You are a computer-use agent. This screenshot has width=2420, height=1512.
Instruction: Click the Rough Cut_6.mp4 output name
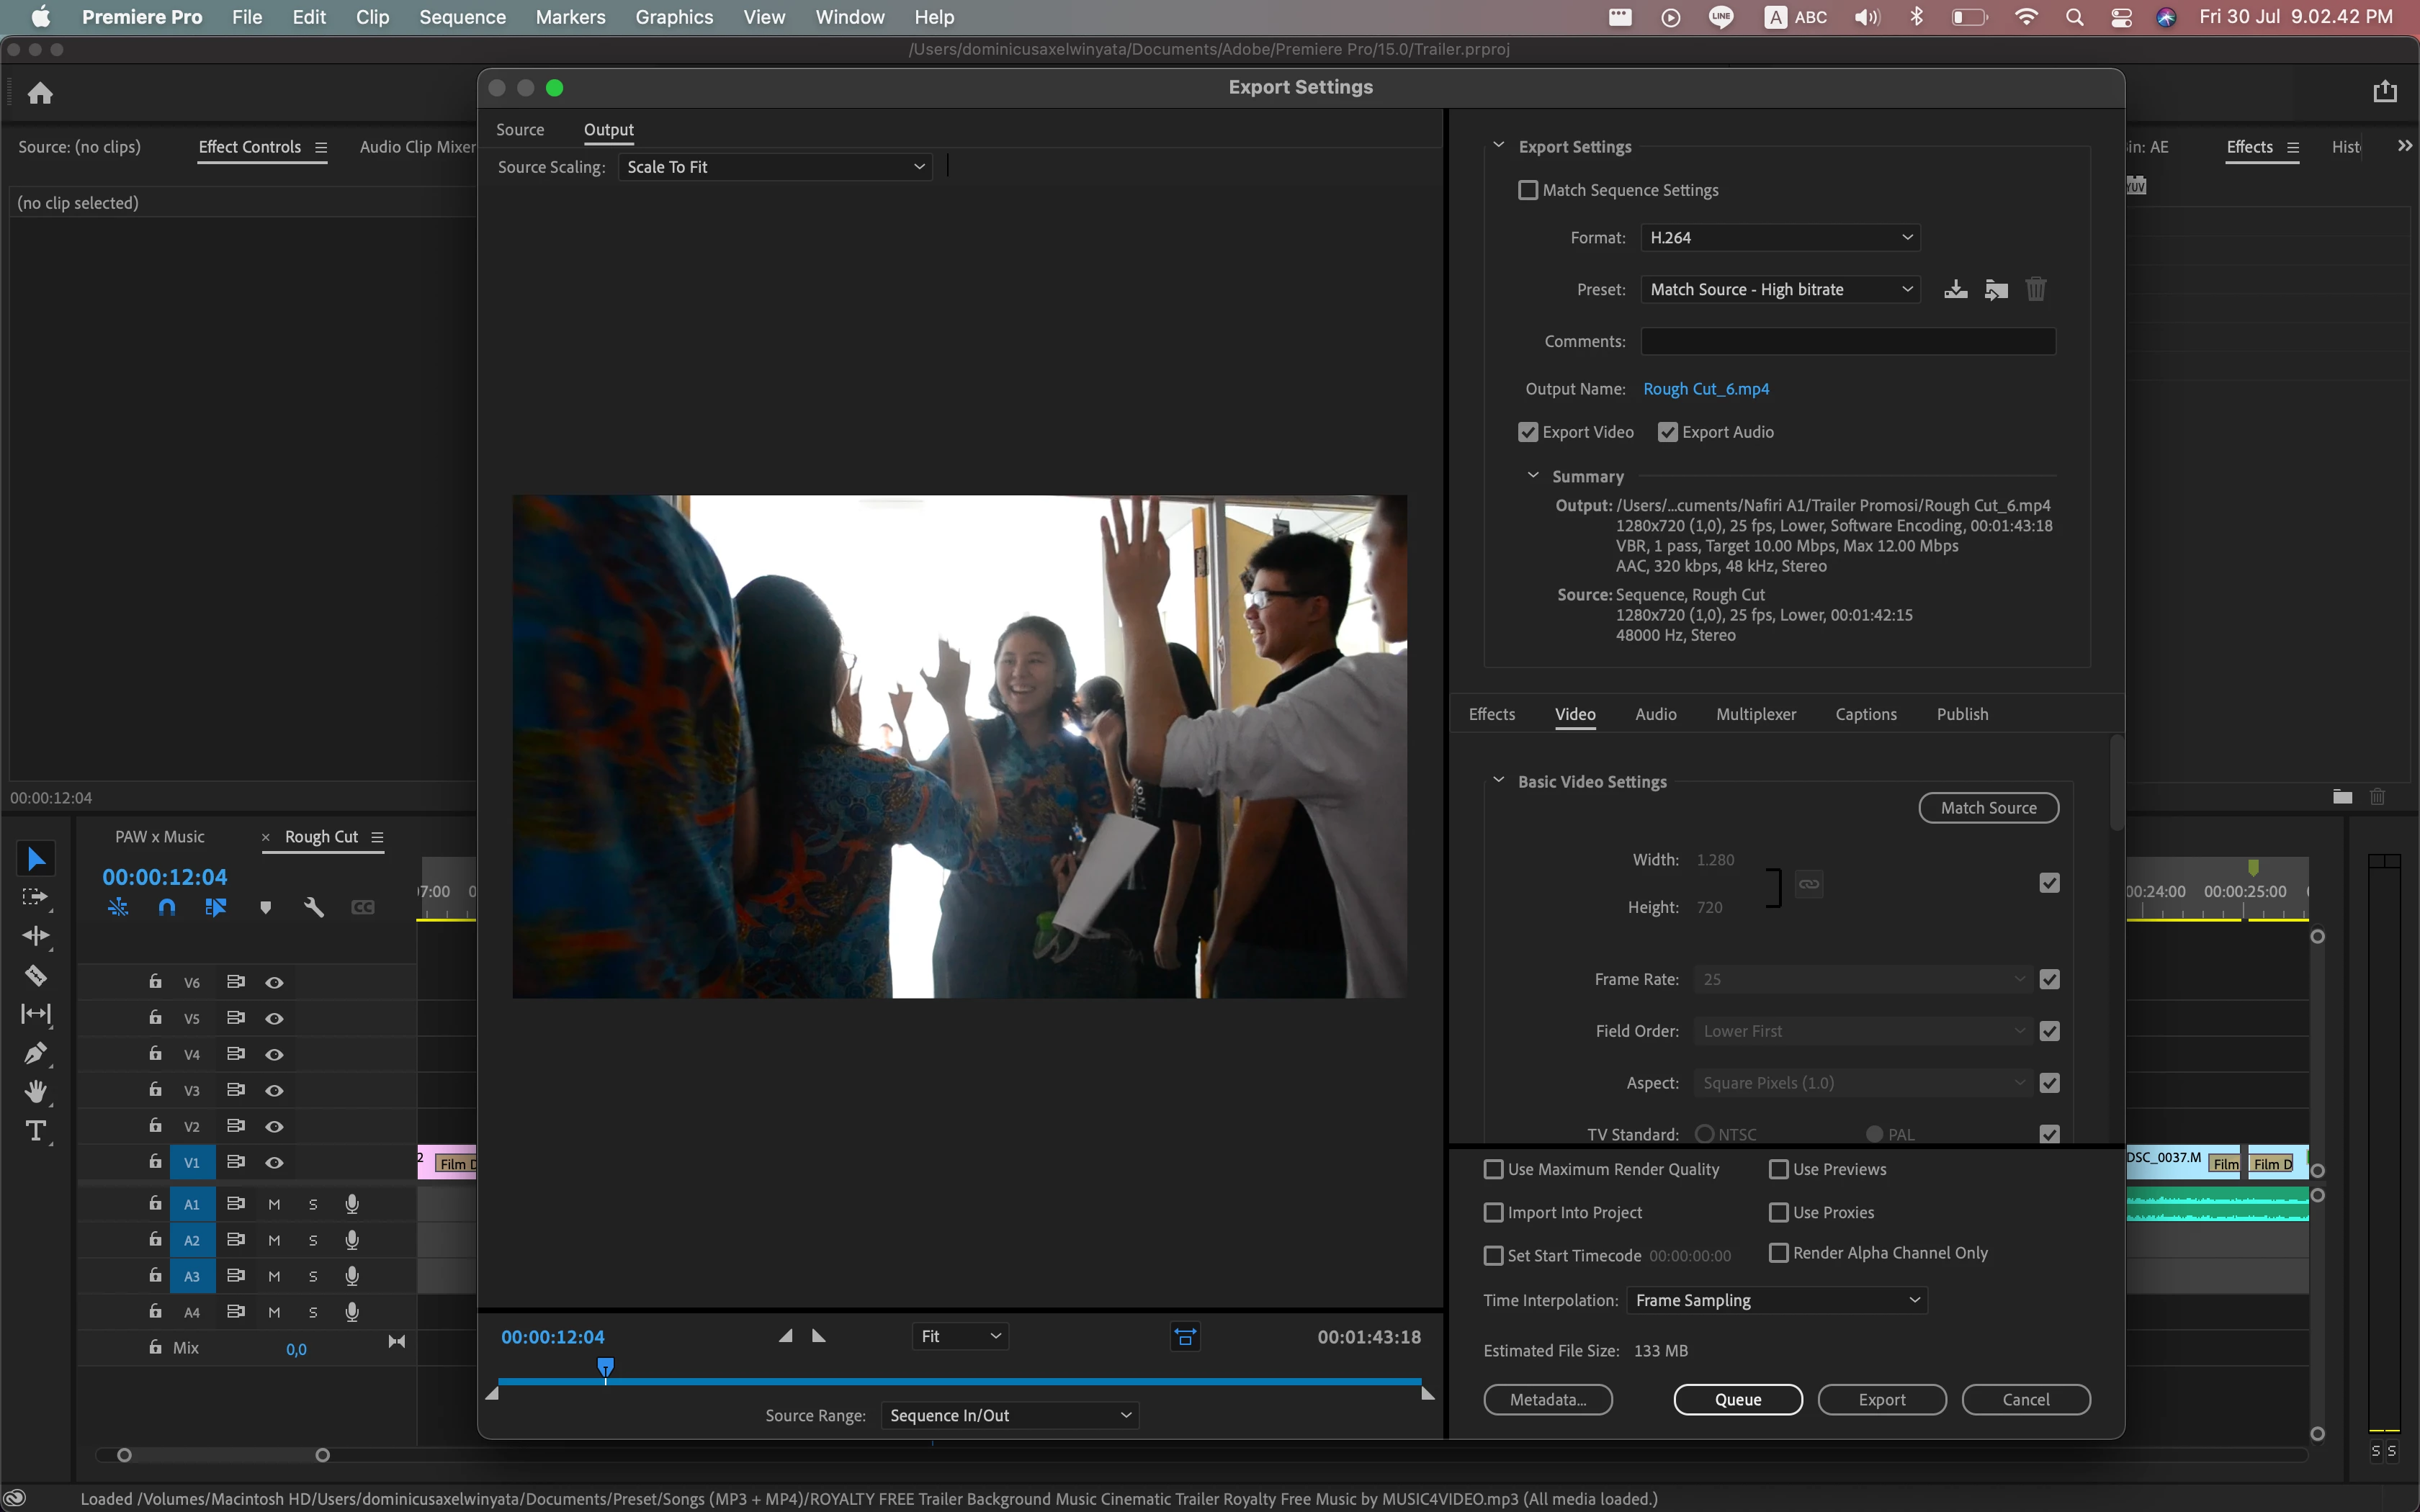(x=1706, y=389)
